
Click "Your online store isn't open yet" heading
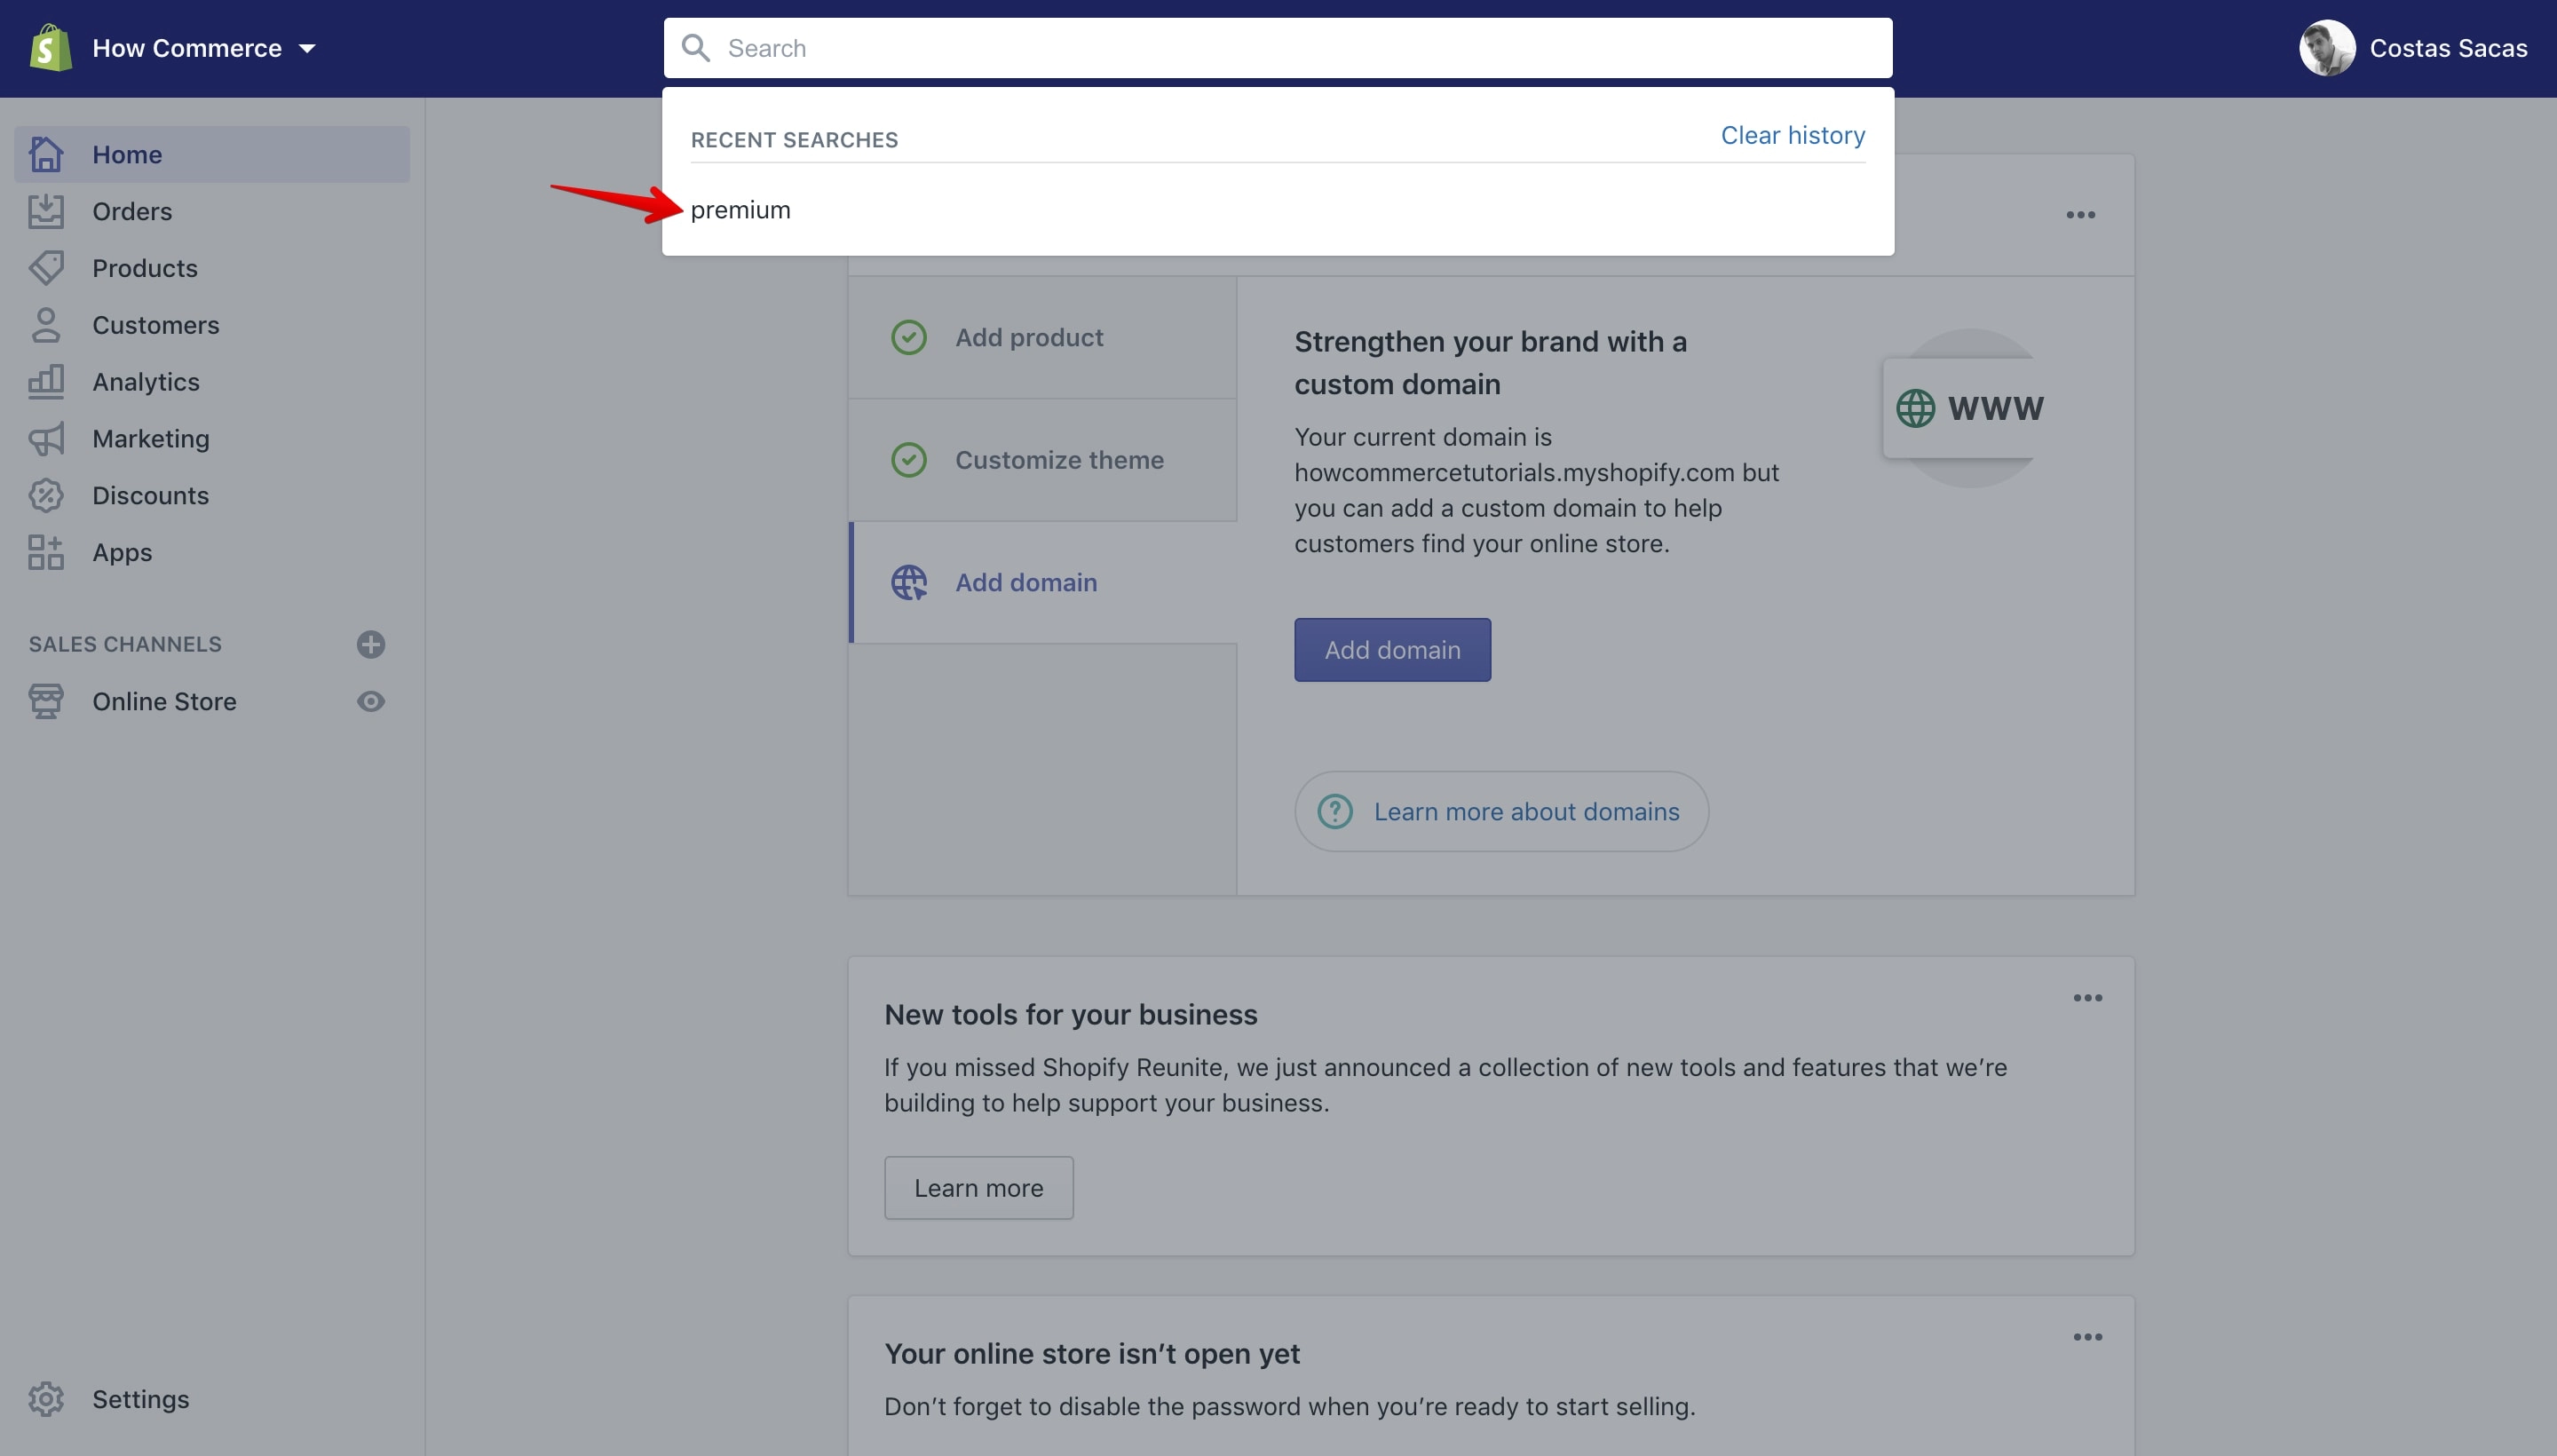coord(1091,1353)
